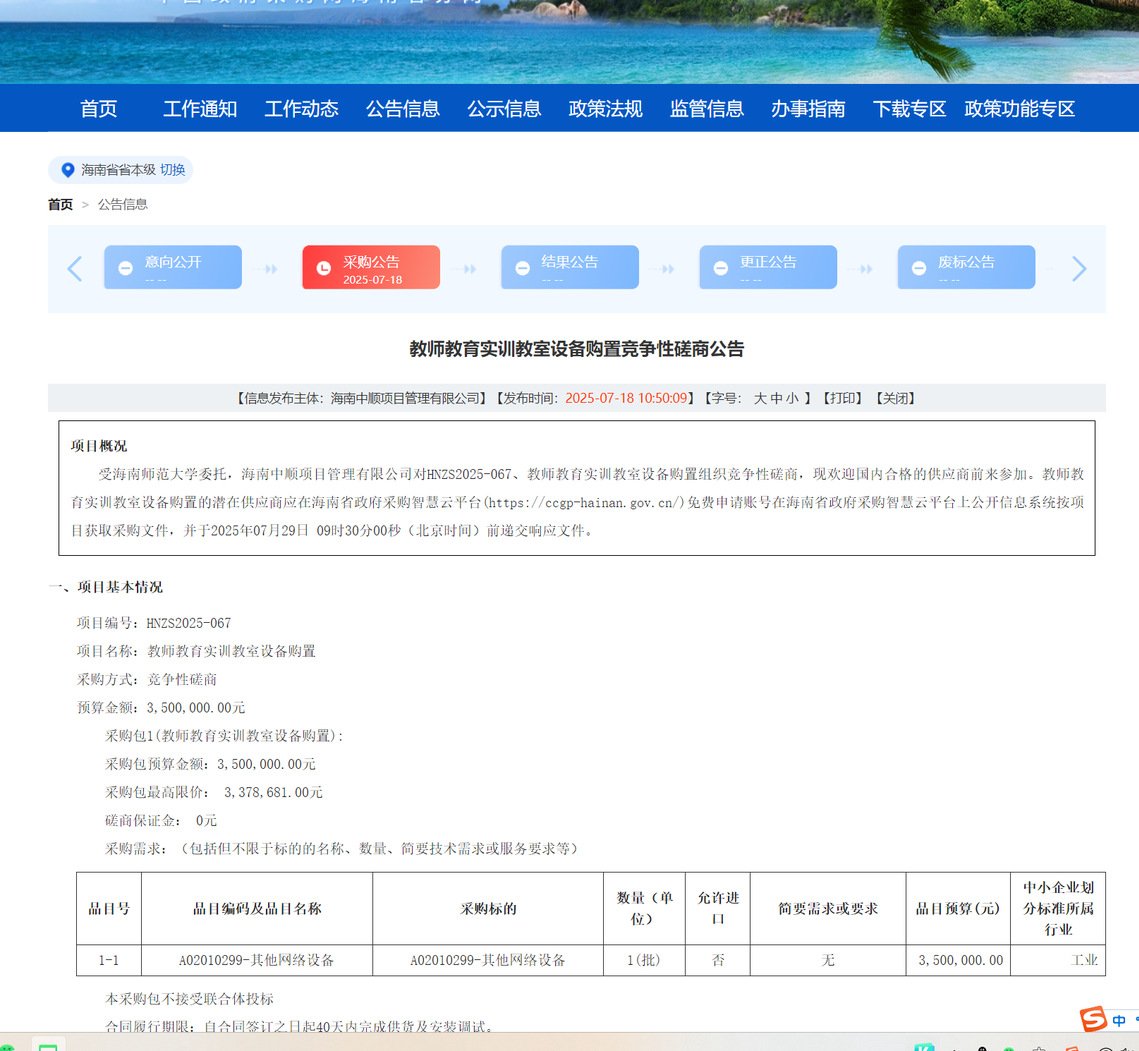Screen dimensions: 1139x1051
Task: Select the 更正公告 timeline step
Action: tap(767, 267)
